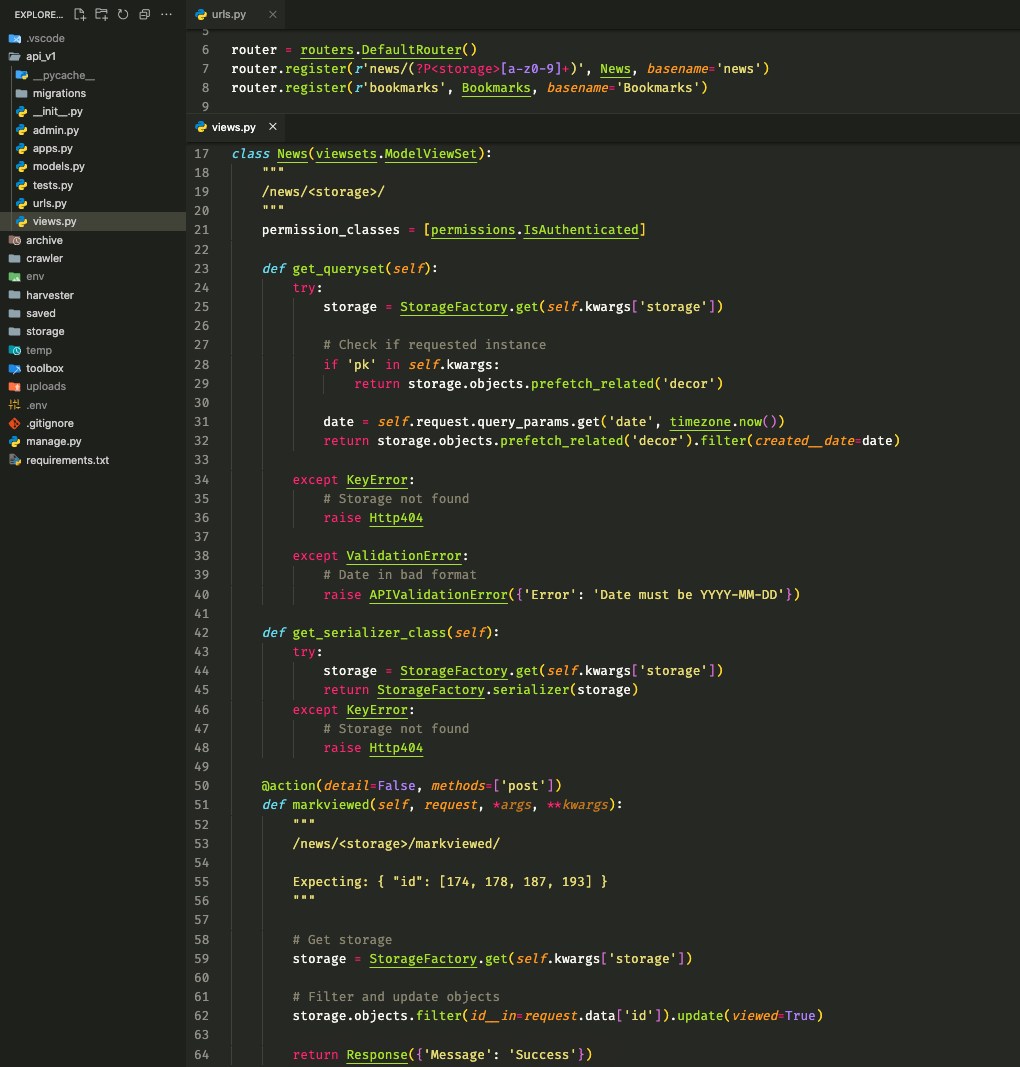Click the folder icon beside temp

point(14,350)
